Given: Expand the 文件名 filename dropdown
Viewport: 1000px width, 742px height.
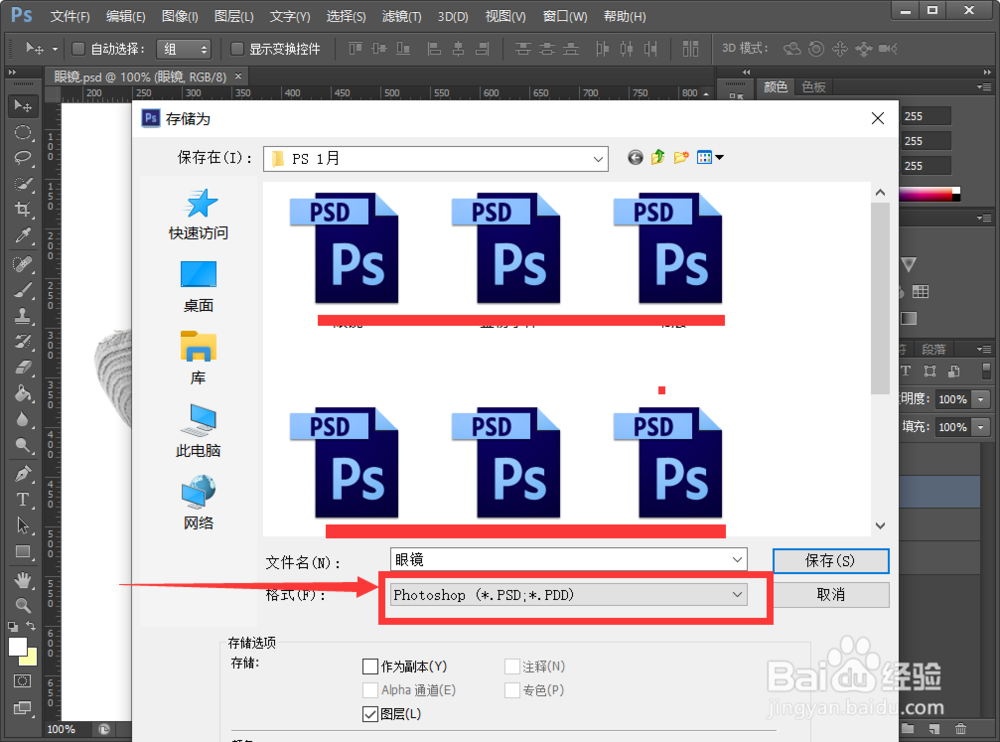Looking at the screenshot, I should tap(737, 560).
